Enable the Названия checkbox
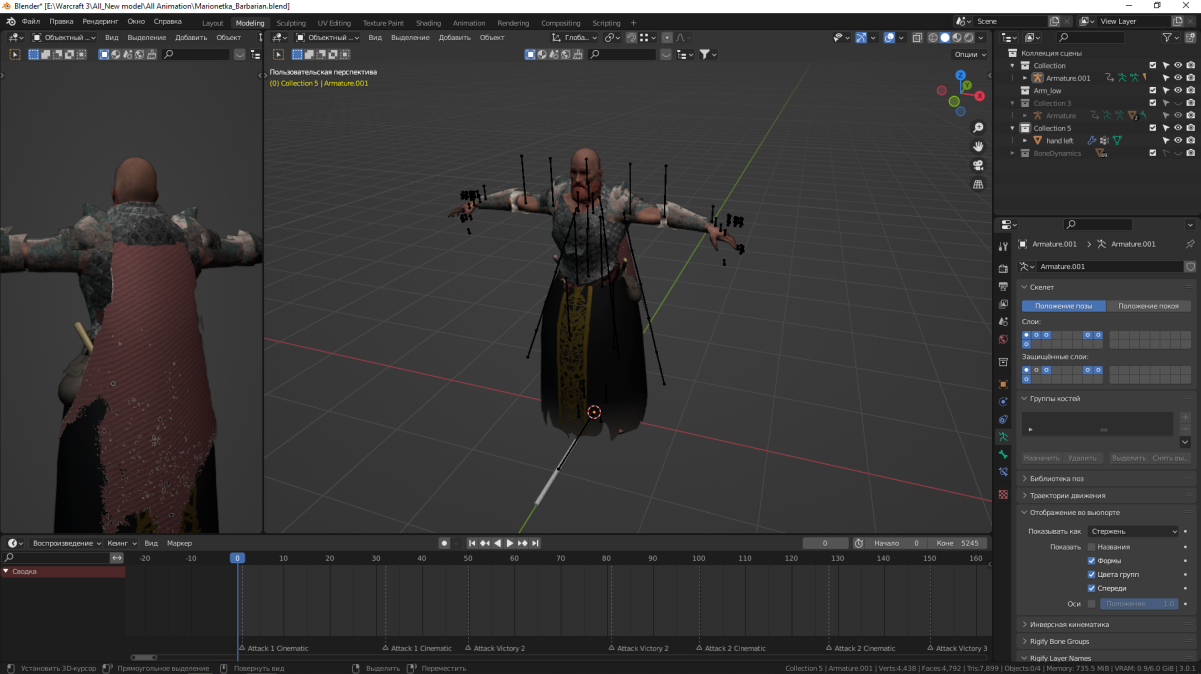Image resolution: width=1201 pixels, height=674 pixels. click(x=1091, y=547)
